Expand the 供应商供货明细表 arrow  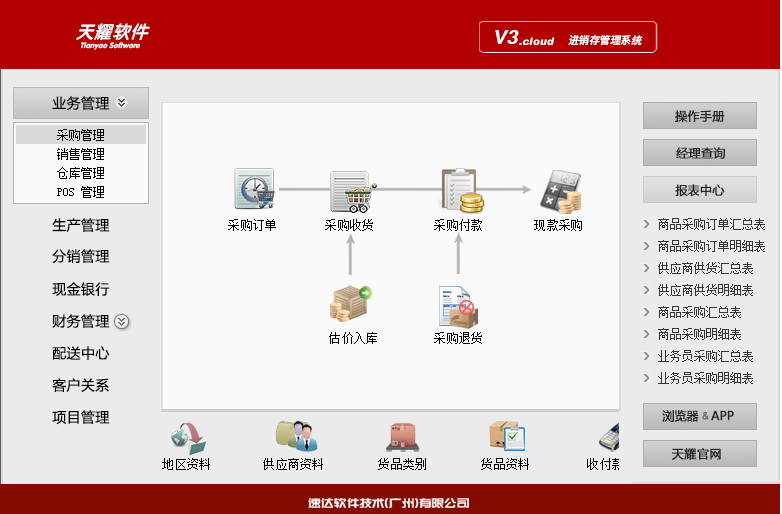click(x=646, y=290)
